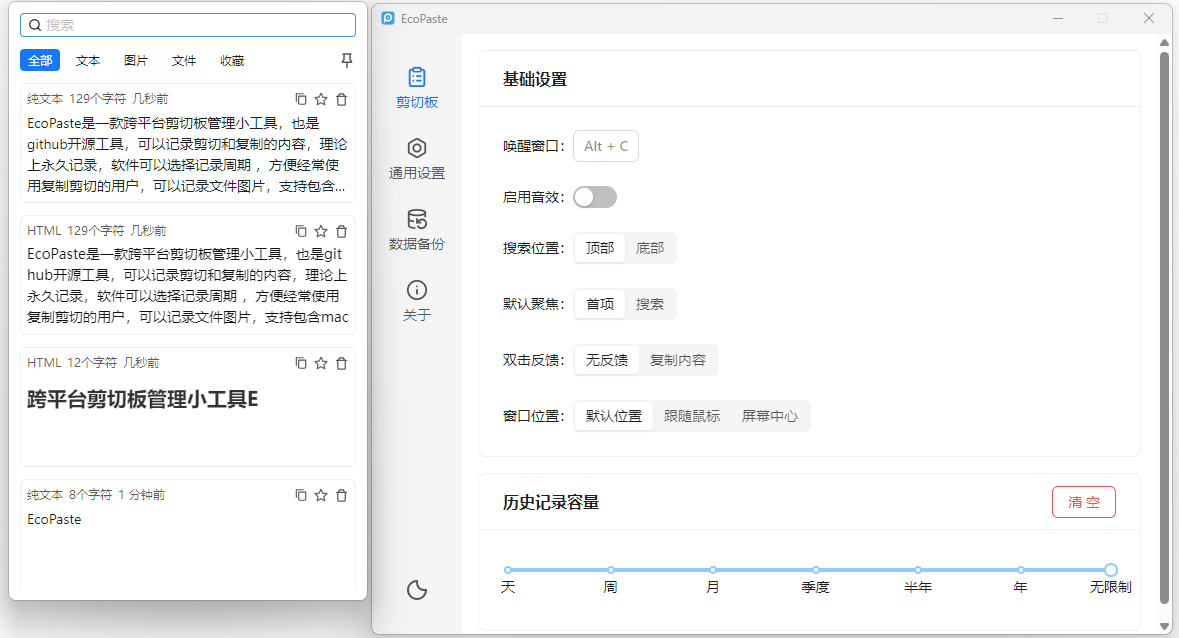Screen dimensions: 1179x638
Task: Select the 文件 filter tab
Action: (x=184, y=60)
